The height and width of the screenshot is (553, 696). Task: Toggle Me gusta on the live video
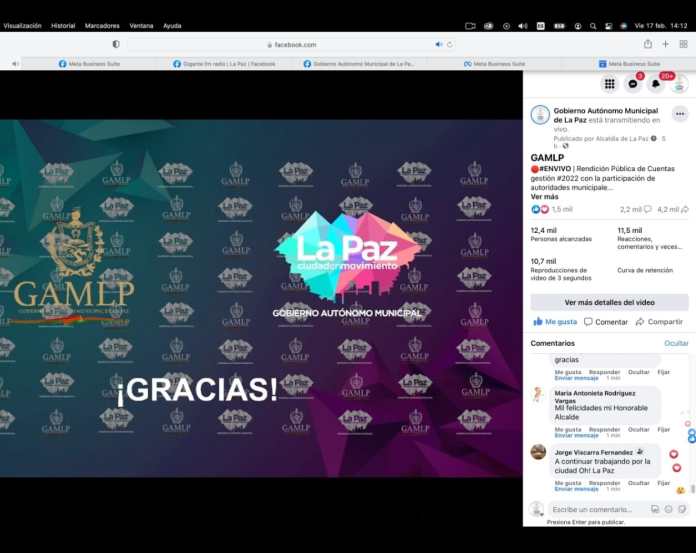555,322
